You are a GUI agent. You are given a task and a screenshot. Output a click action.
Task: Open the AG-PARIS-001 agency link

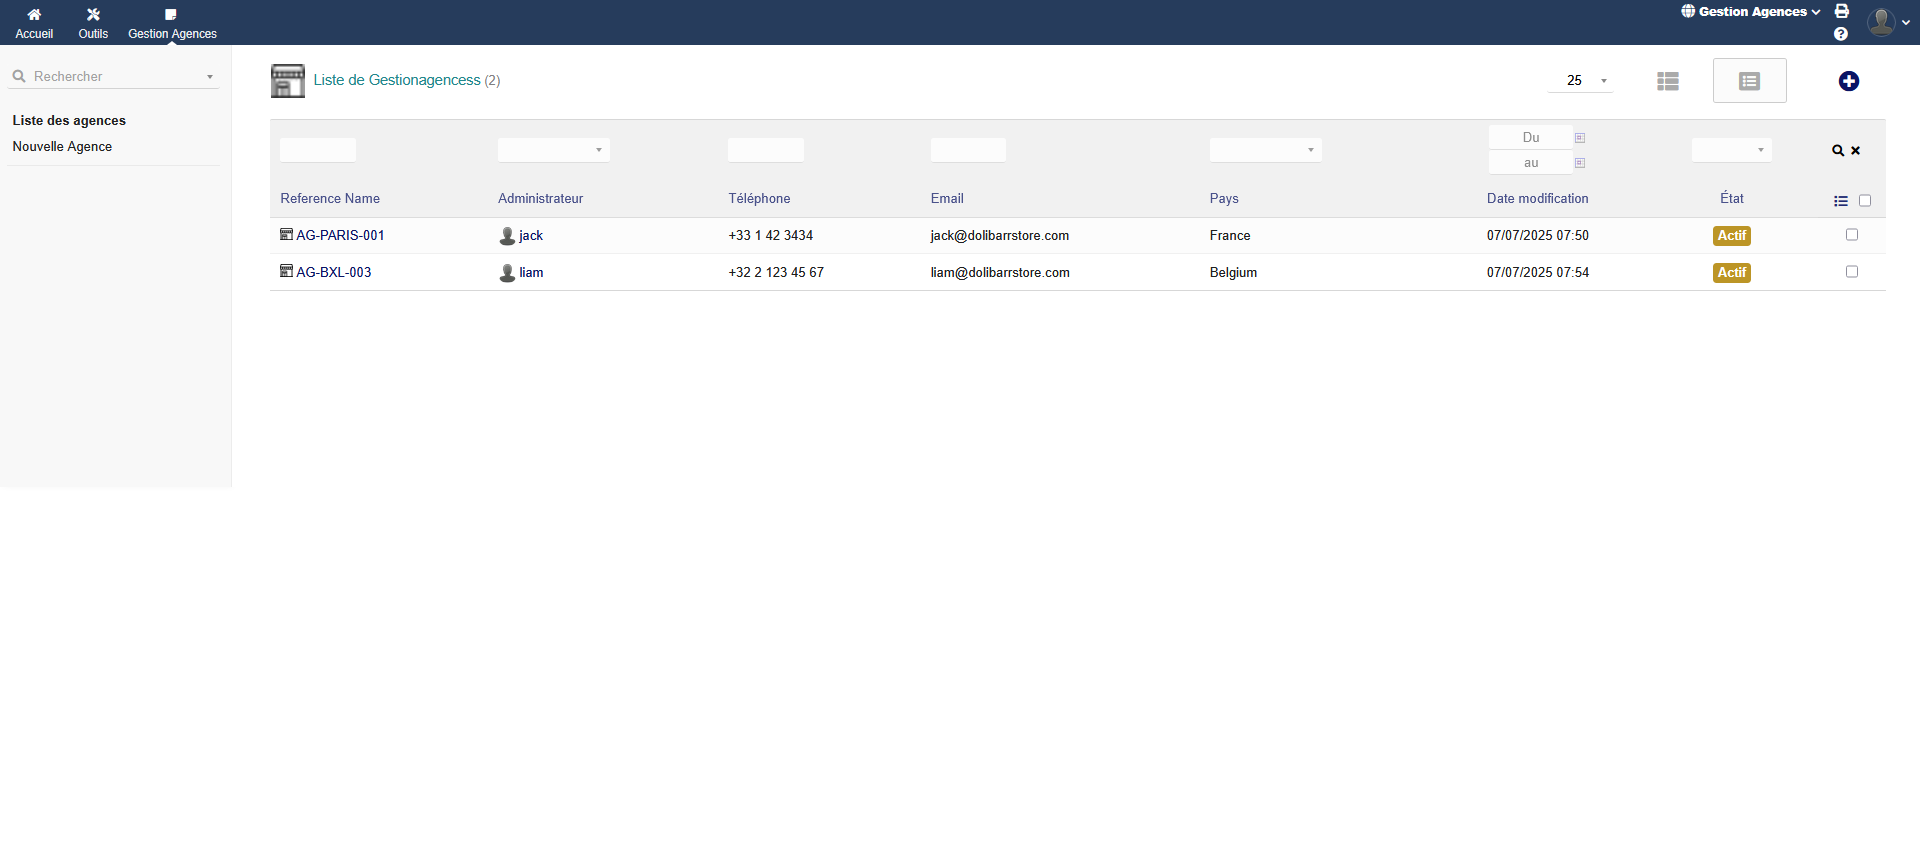pyautogui.click(x=340, y=236)
